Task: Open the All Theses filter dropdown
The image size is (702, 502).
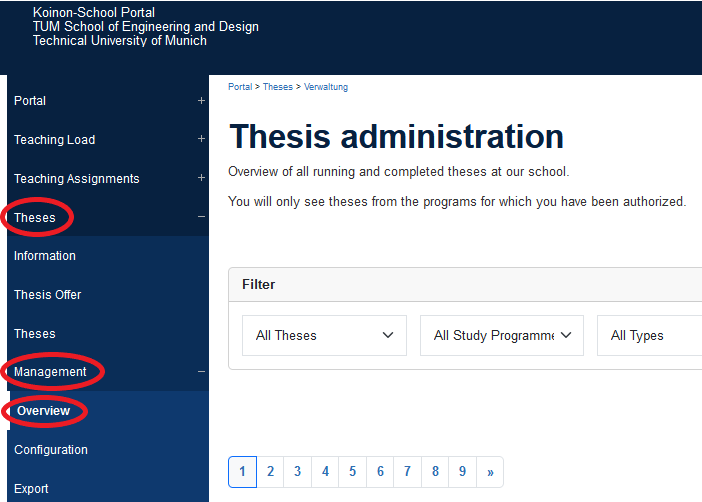Action: [324, 336]
